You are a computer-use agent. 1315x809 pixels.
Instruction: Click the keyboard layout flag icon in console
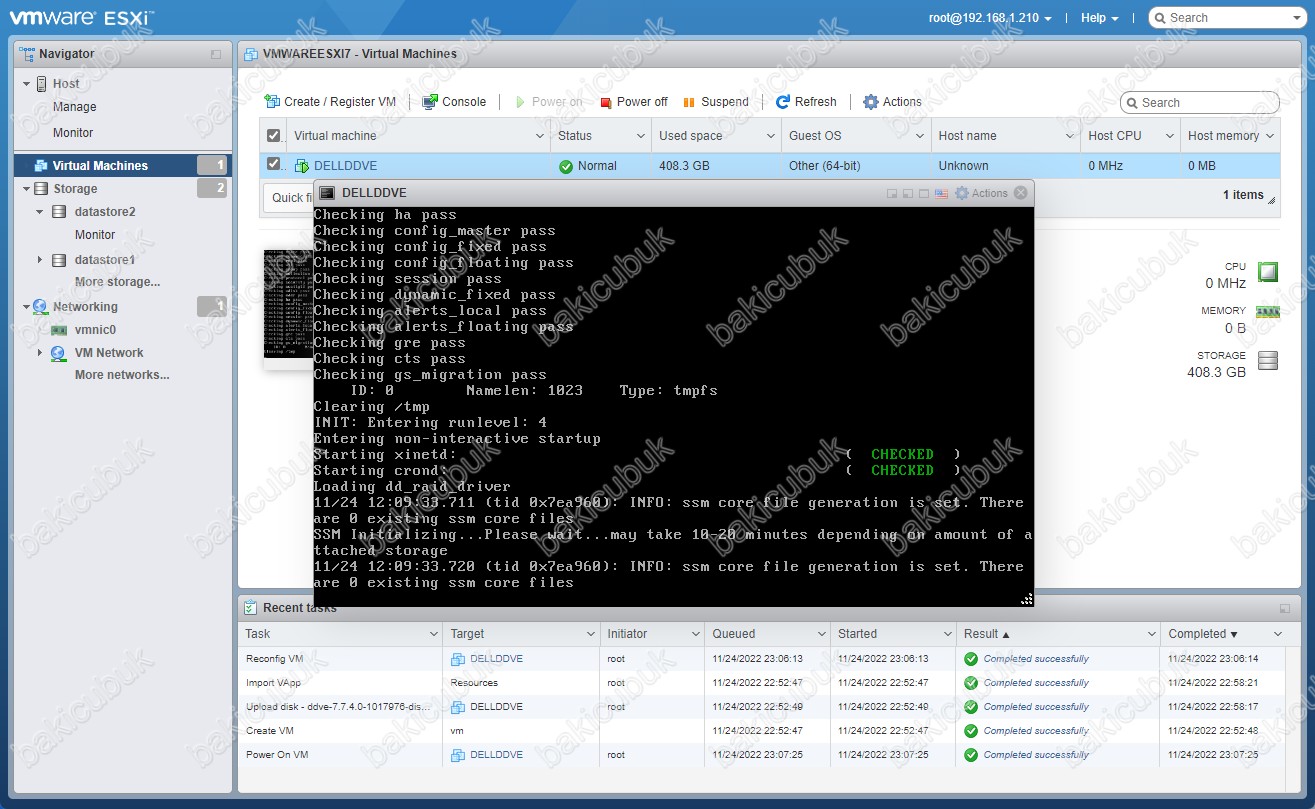click(941, 193)
